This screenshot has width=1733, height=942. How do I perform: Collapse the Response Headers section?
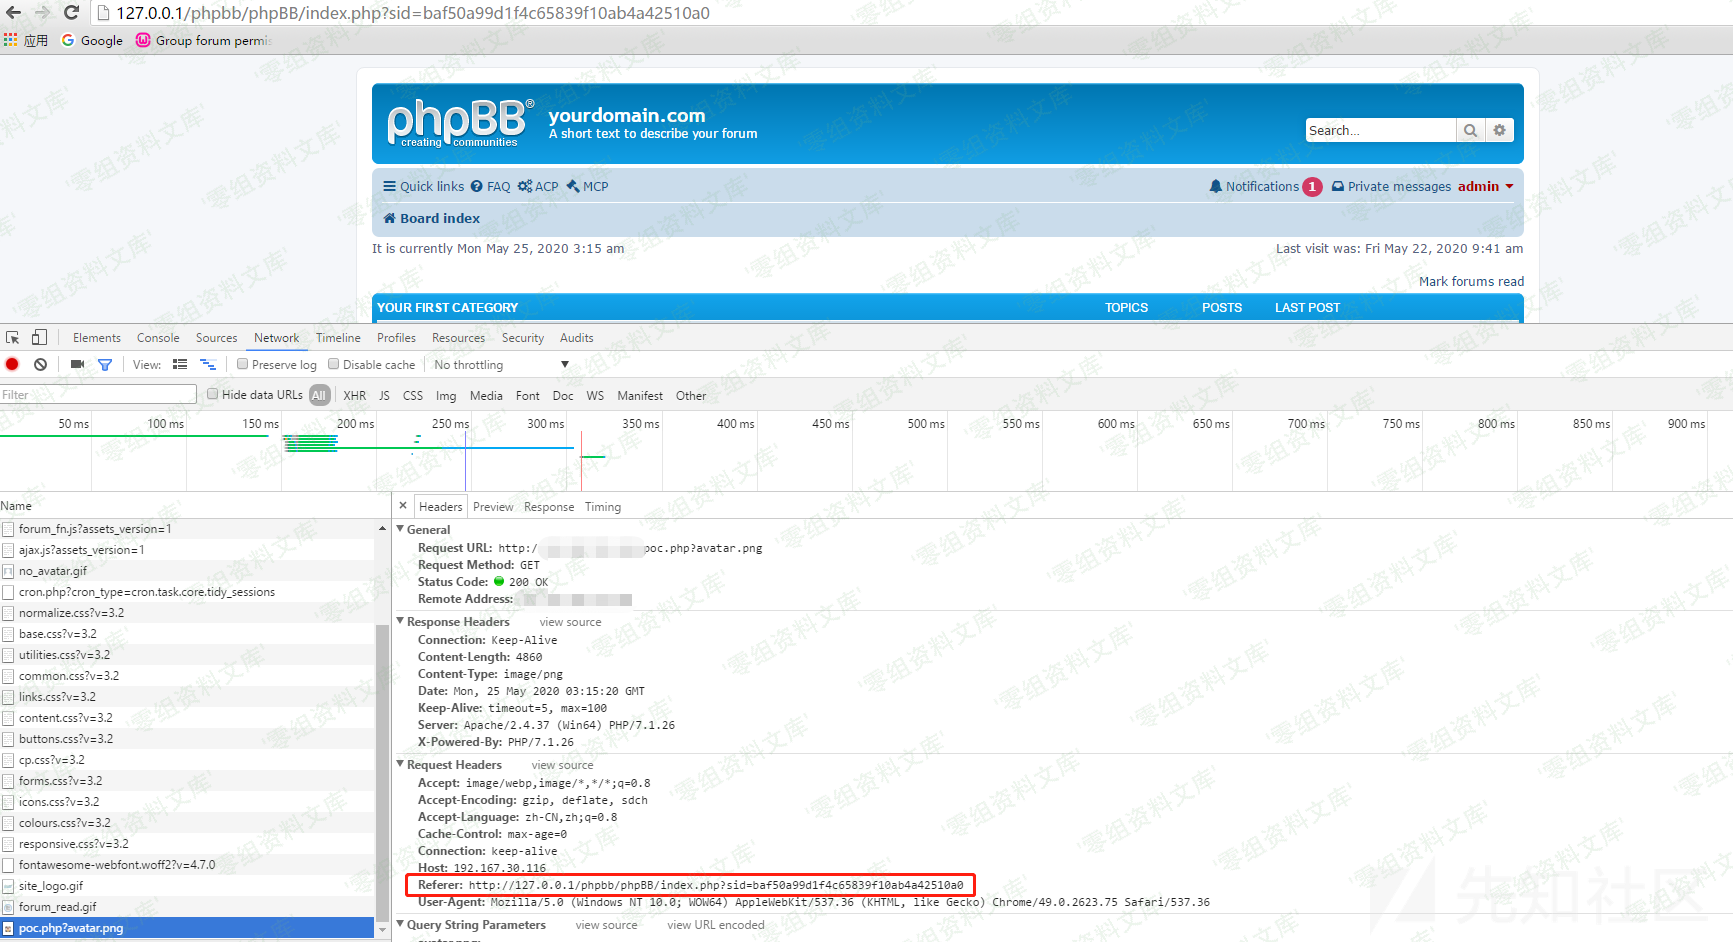coord(401,622)
